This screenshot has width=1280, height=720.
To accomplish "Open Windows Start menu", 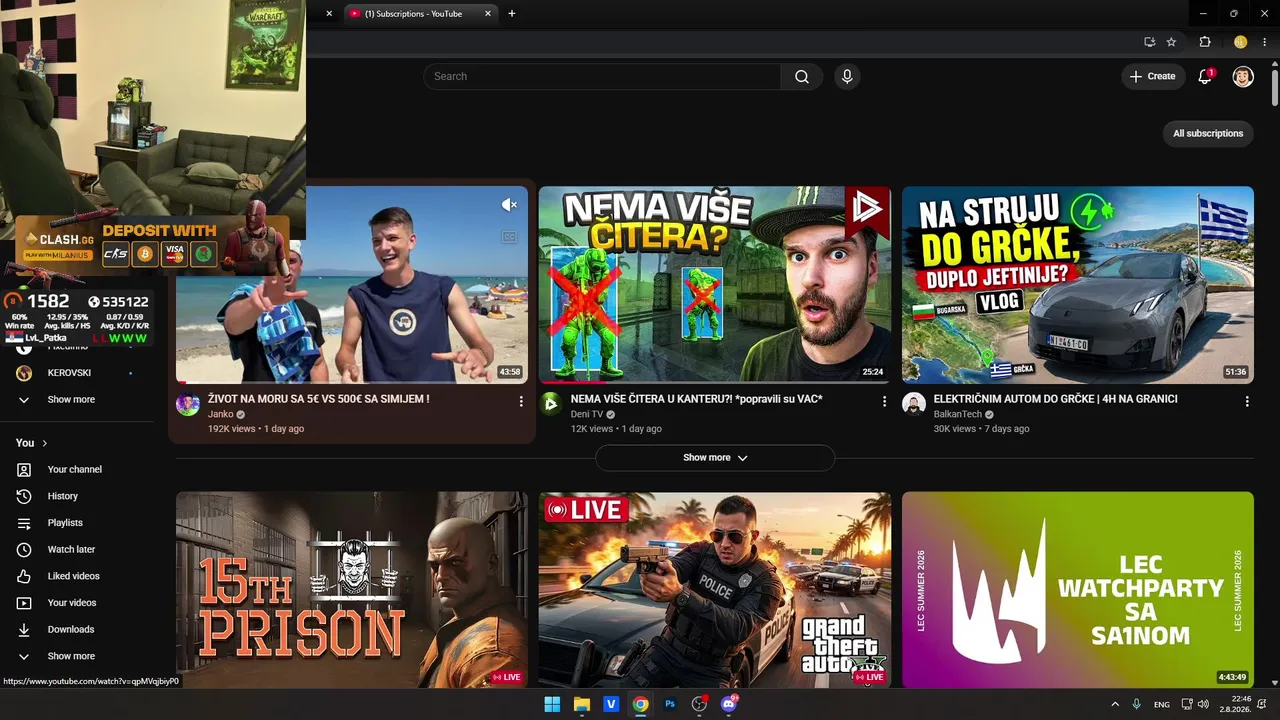I will click(x=552, y=704).
